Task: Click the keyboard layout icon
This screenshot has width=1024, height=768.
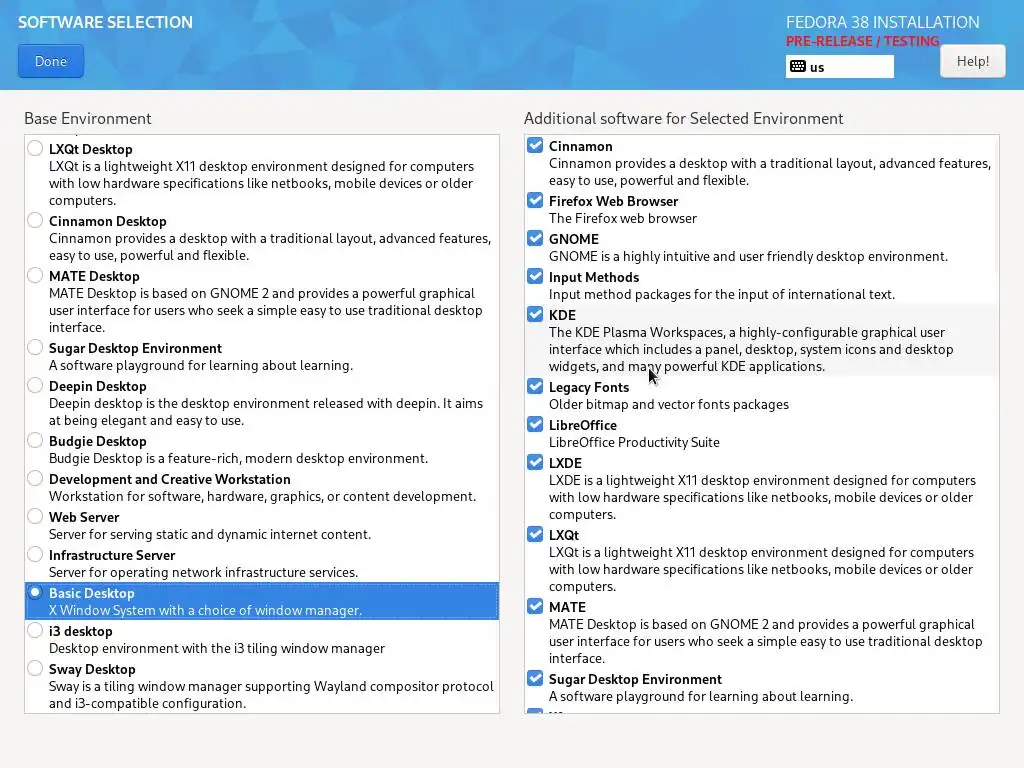Action: [x=797, y=67]
